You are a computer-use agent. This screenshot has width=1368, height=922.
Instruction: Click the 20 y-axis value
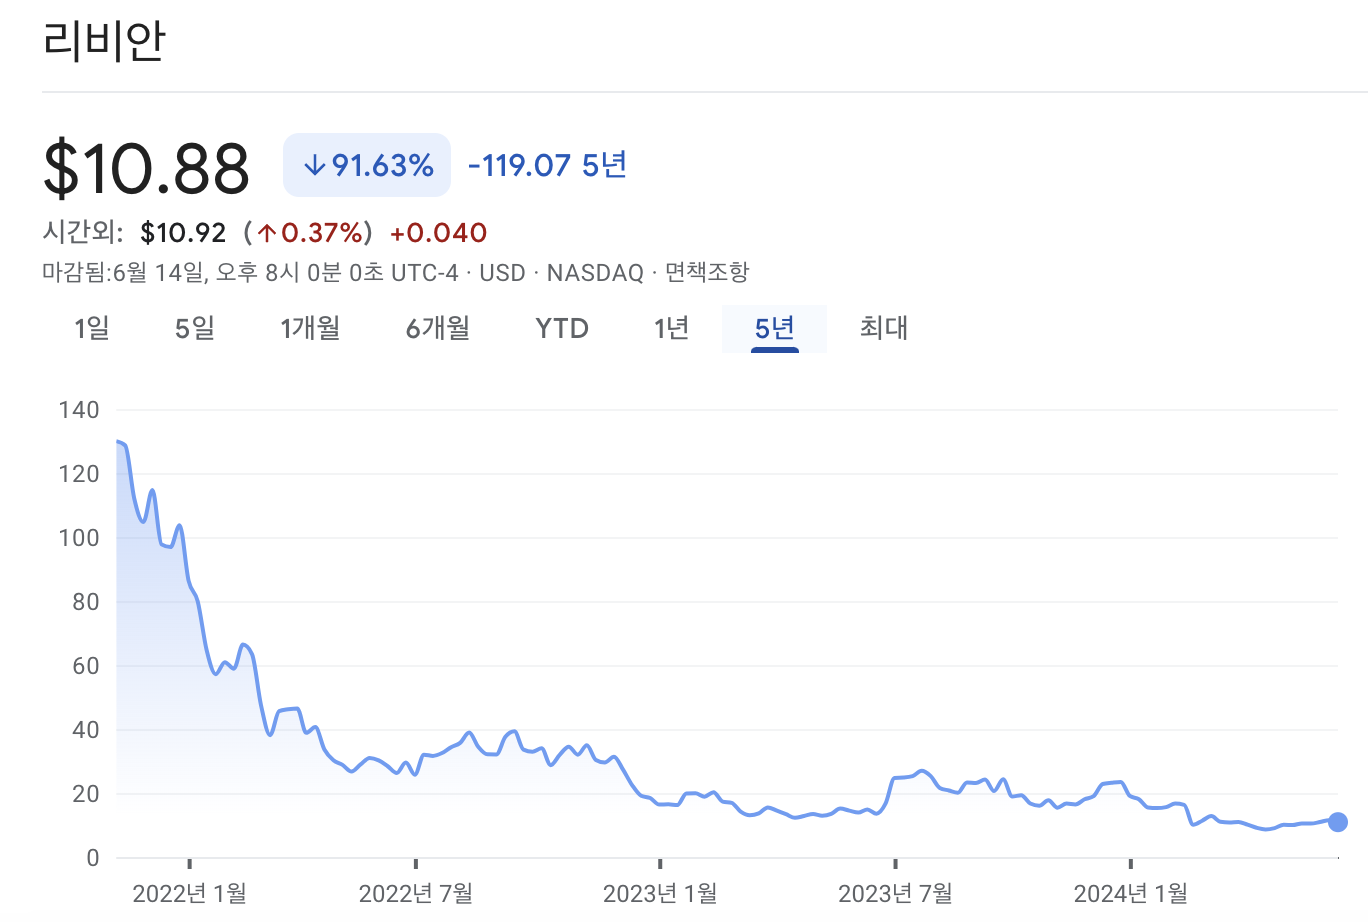point(86,794)
